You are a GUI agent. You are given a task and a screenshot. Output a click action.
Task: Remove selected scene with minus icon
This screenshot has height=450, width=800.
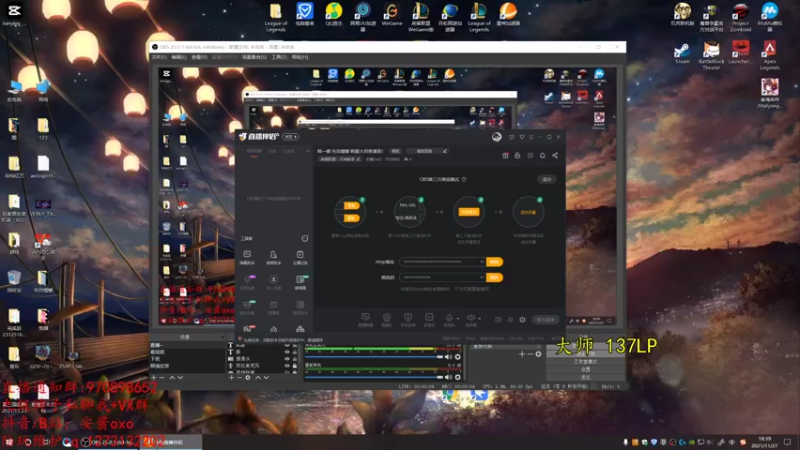tap(162, 378)
